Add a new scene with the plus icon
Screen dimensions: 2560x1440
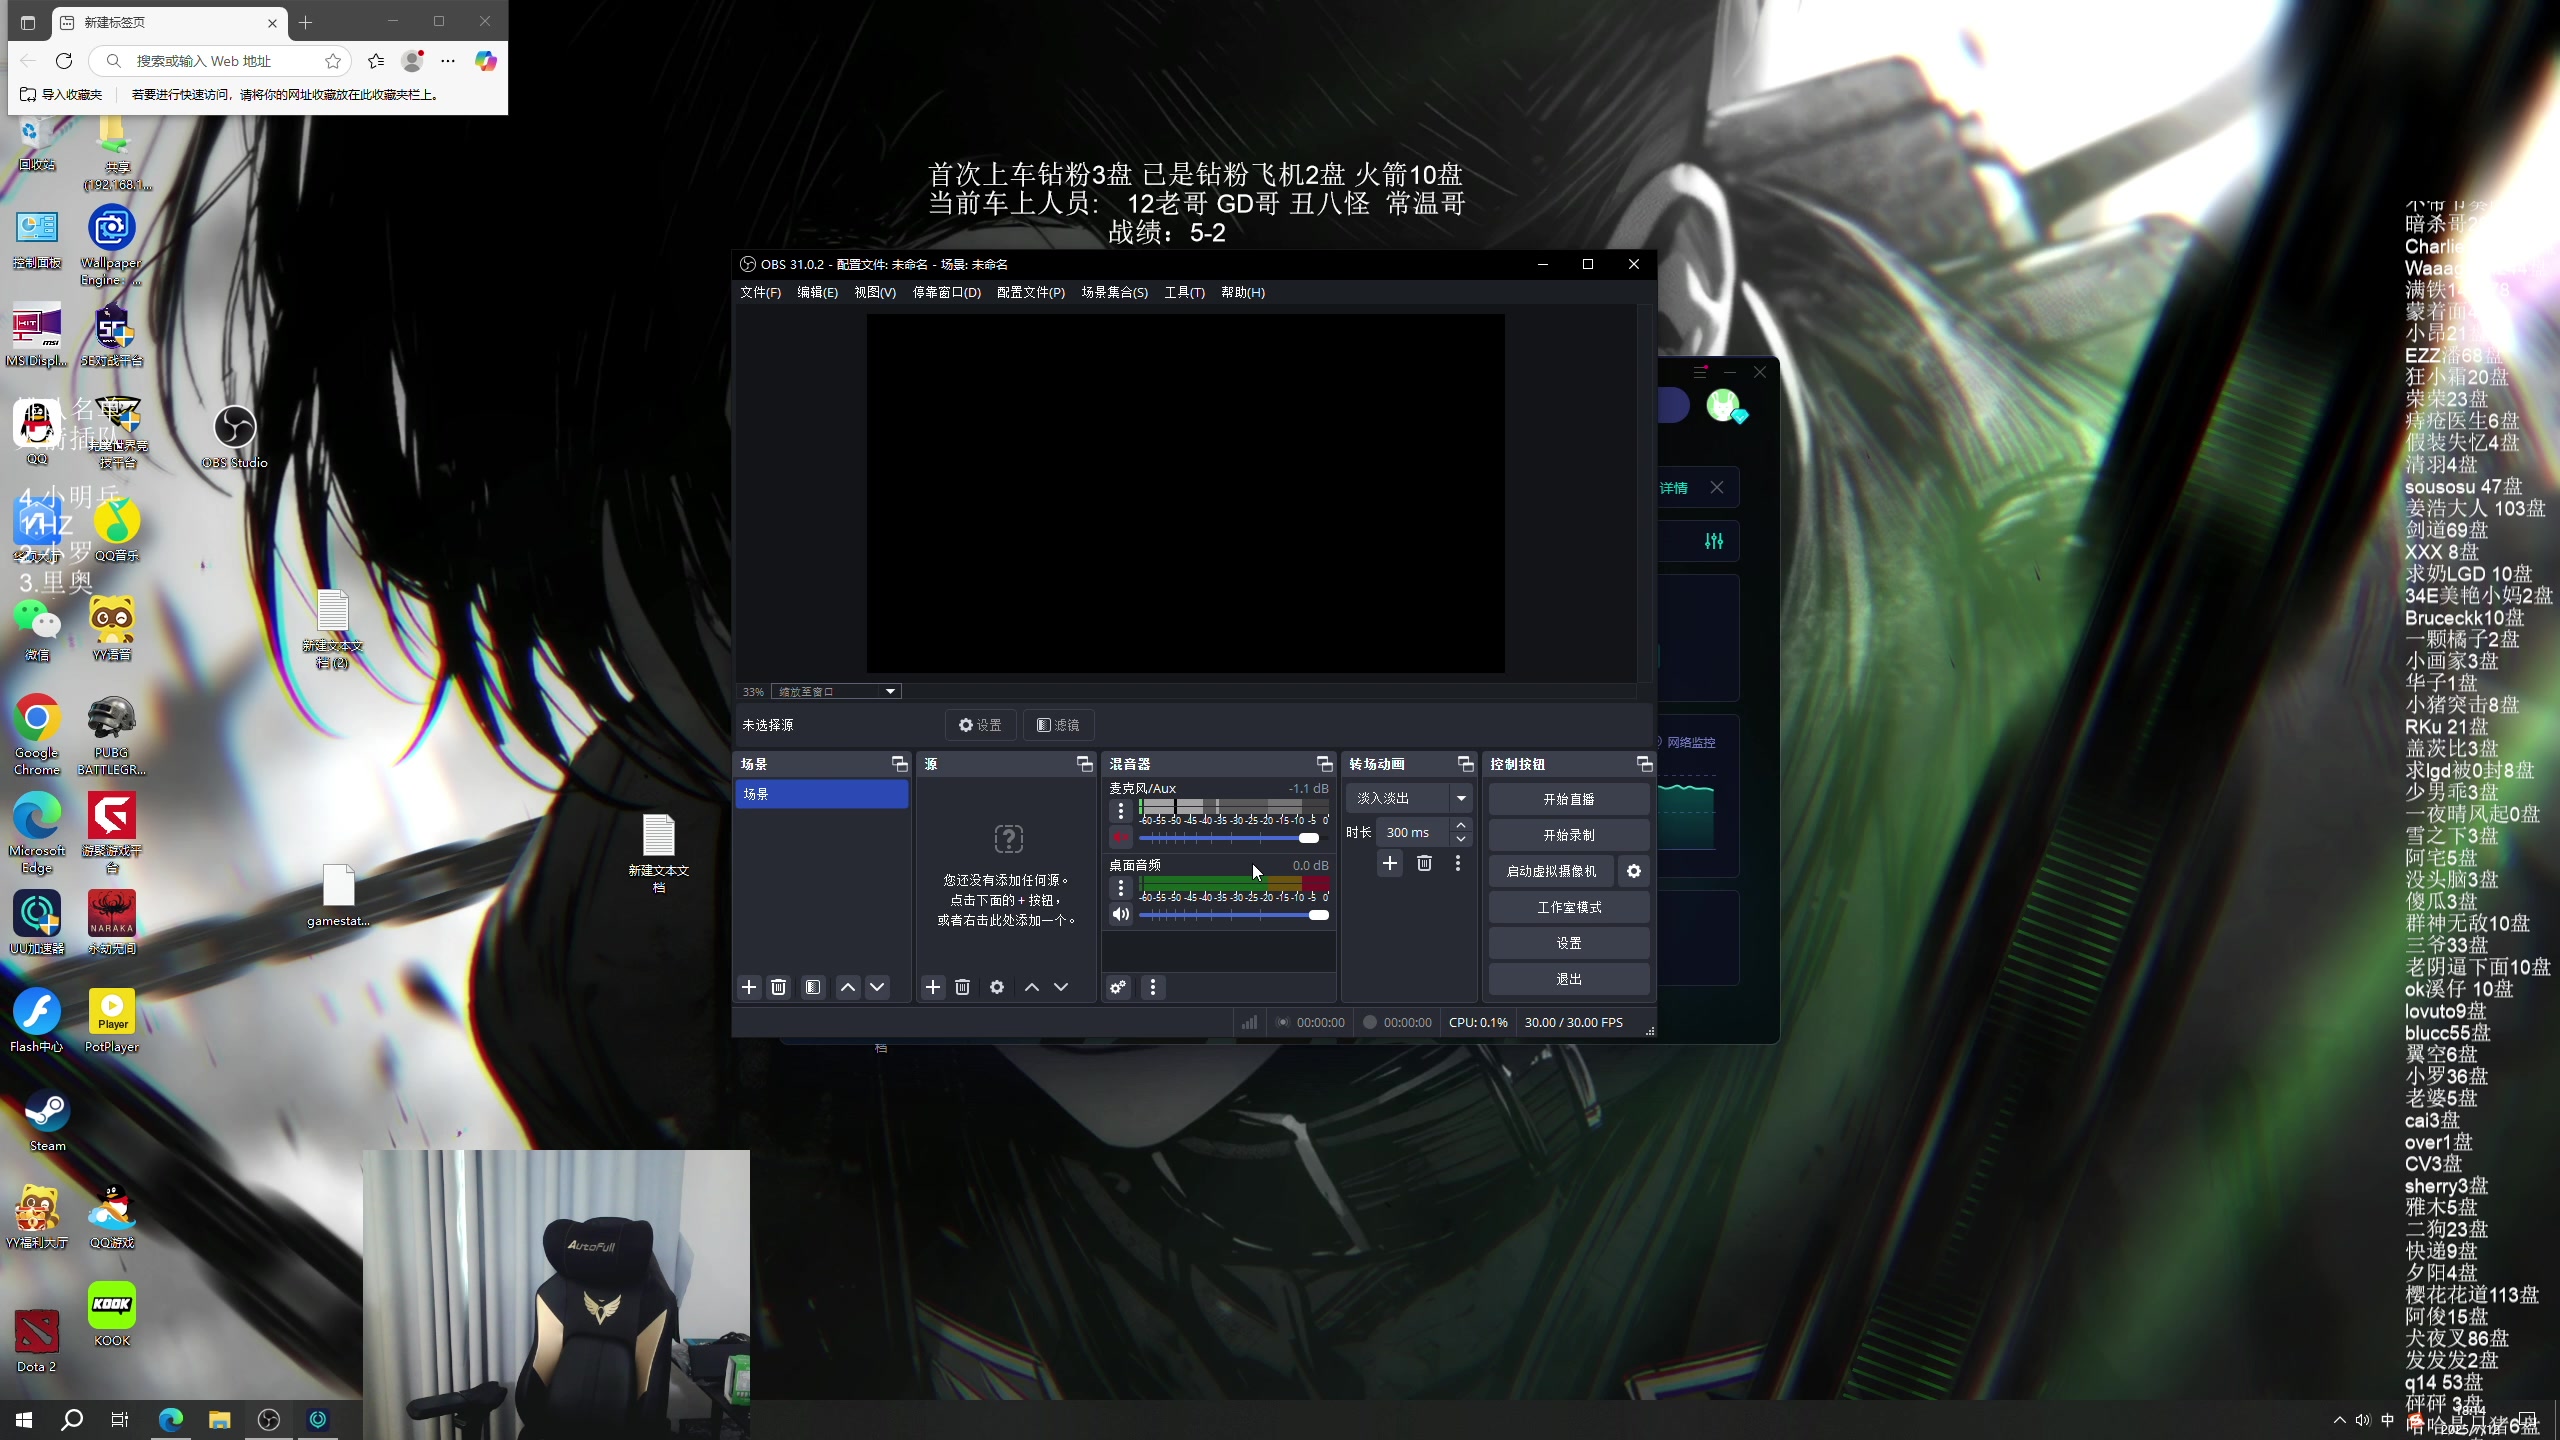749,987
